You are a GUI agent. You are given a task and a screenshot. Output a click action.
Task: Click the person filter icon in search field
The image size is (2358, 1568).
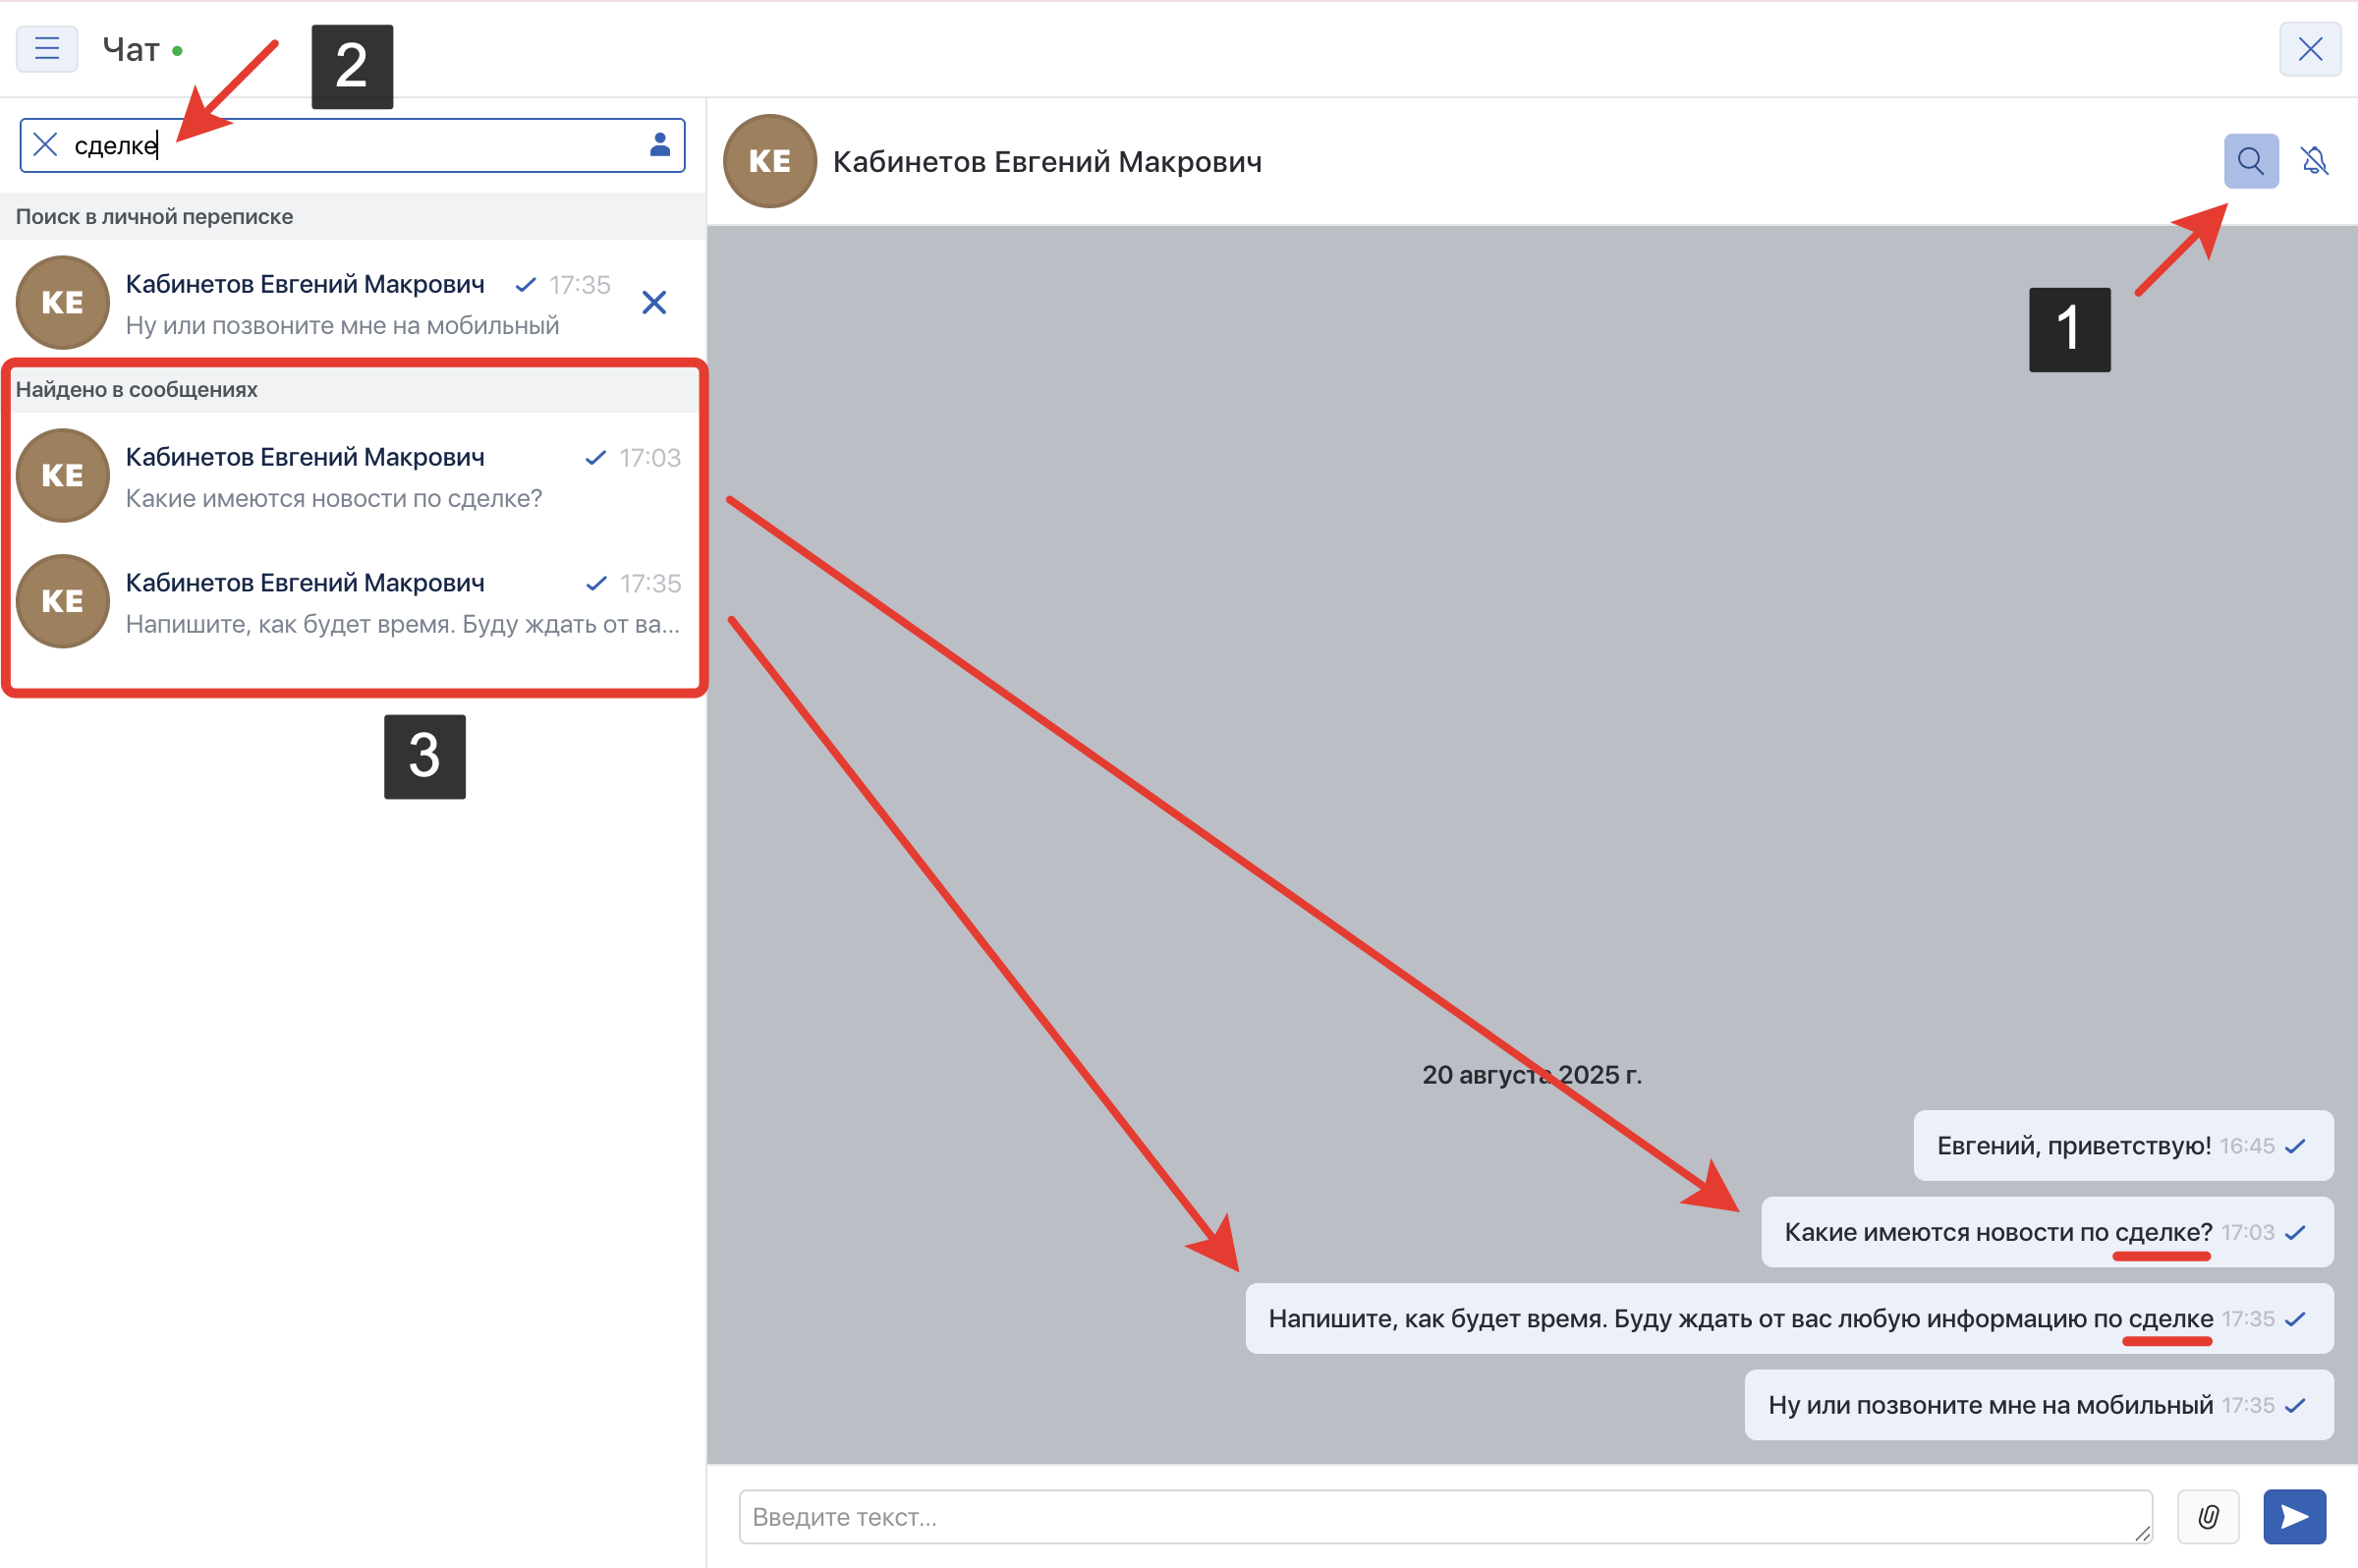(660, 145)
